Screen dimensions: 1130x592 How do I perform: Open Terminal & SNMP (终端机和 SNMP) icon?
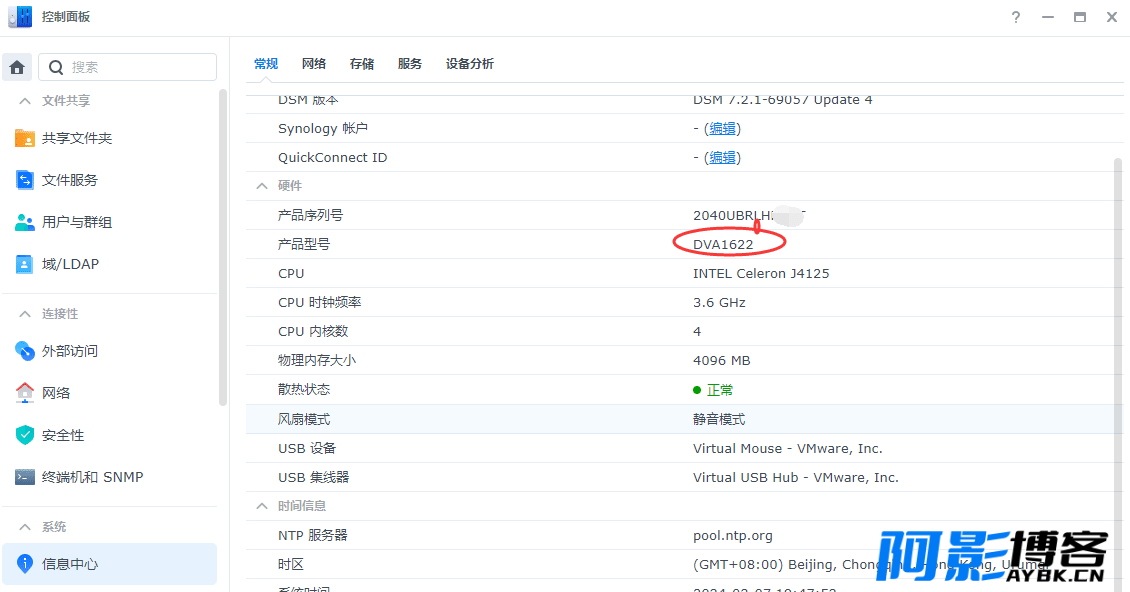click(25, 477)
